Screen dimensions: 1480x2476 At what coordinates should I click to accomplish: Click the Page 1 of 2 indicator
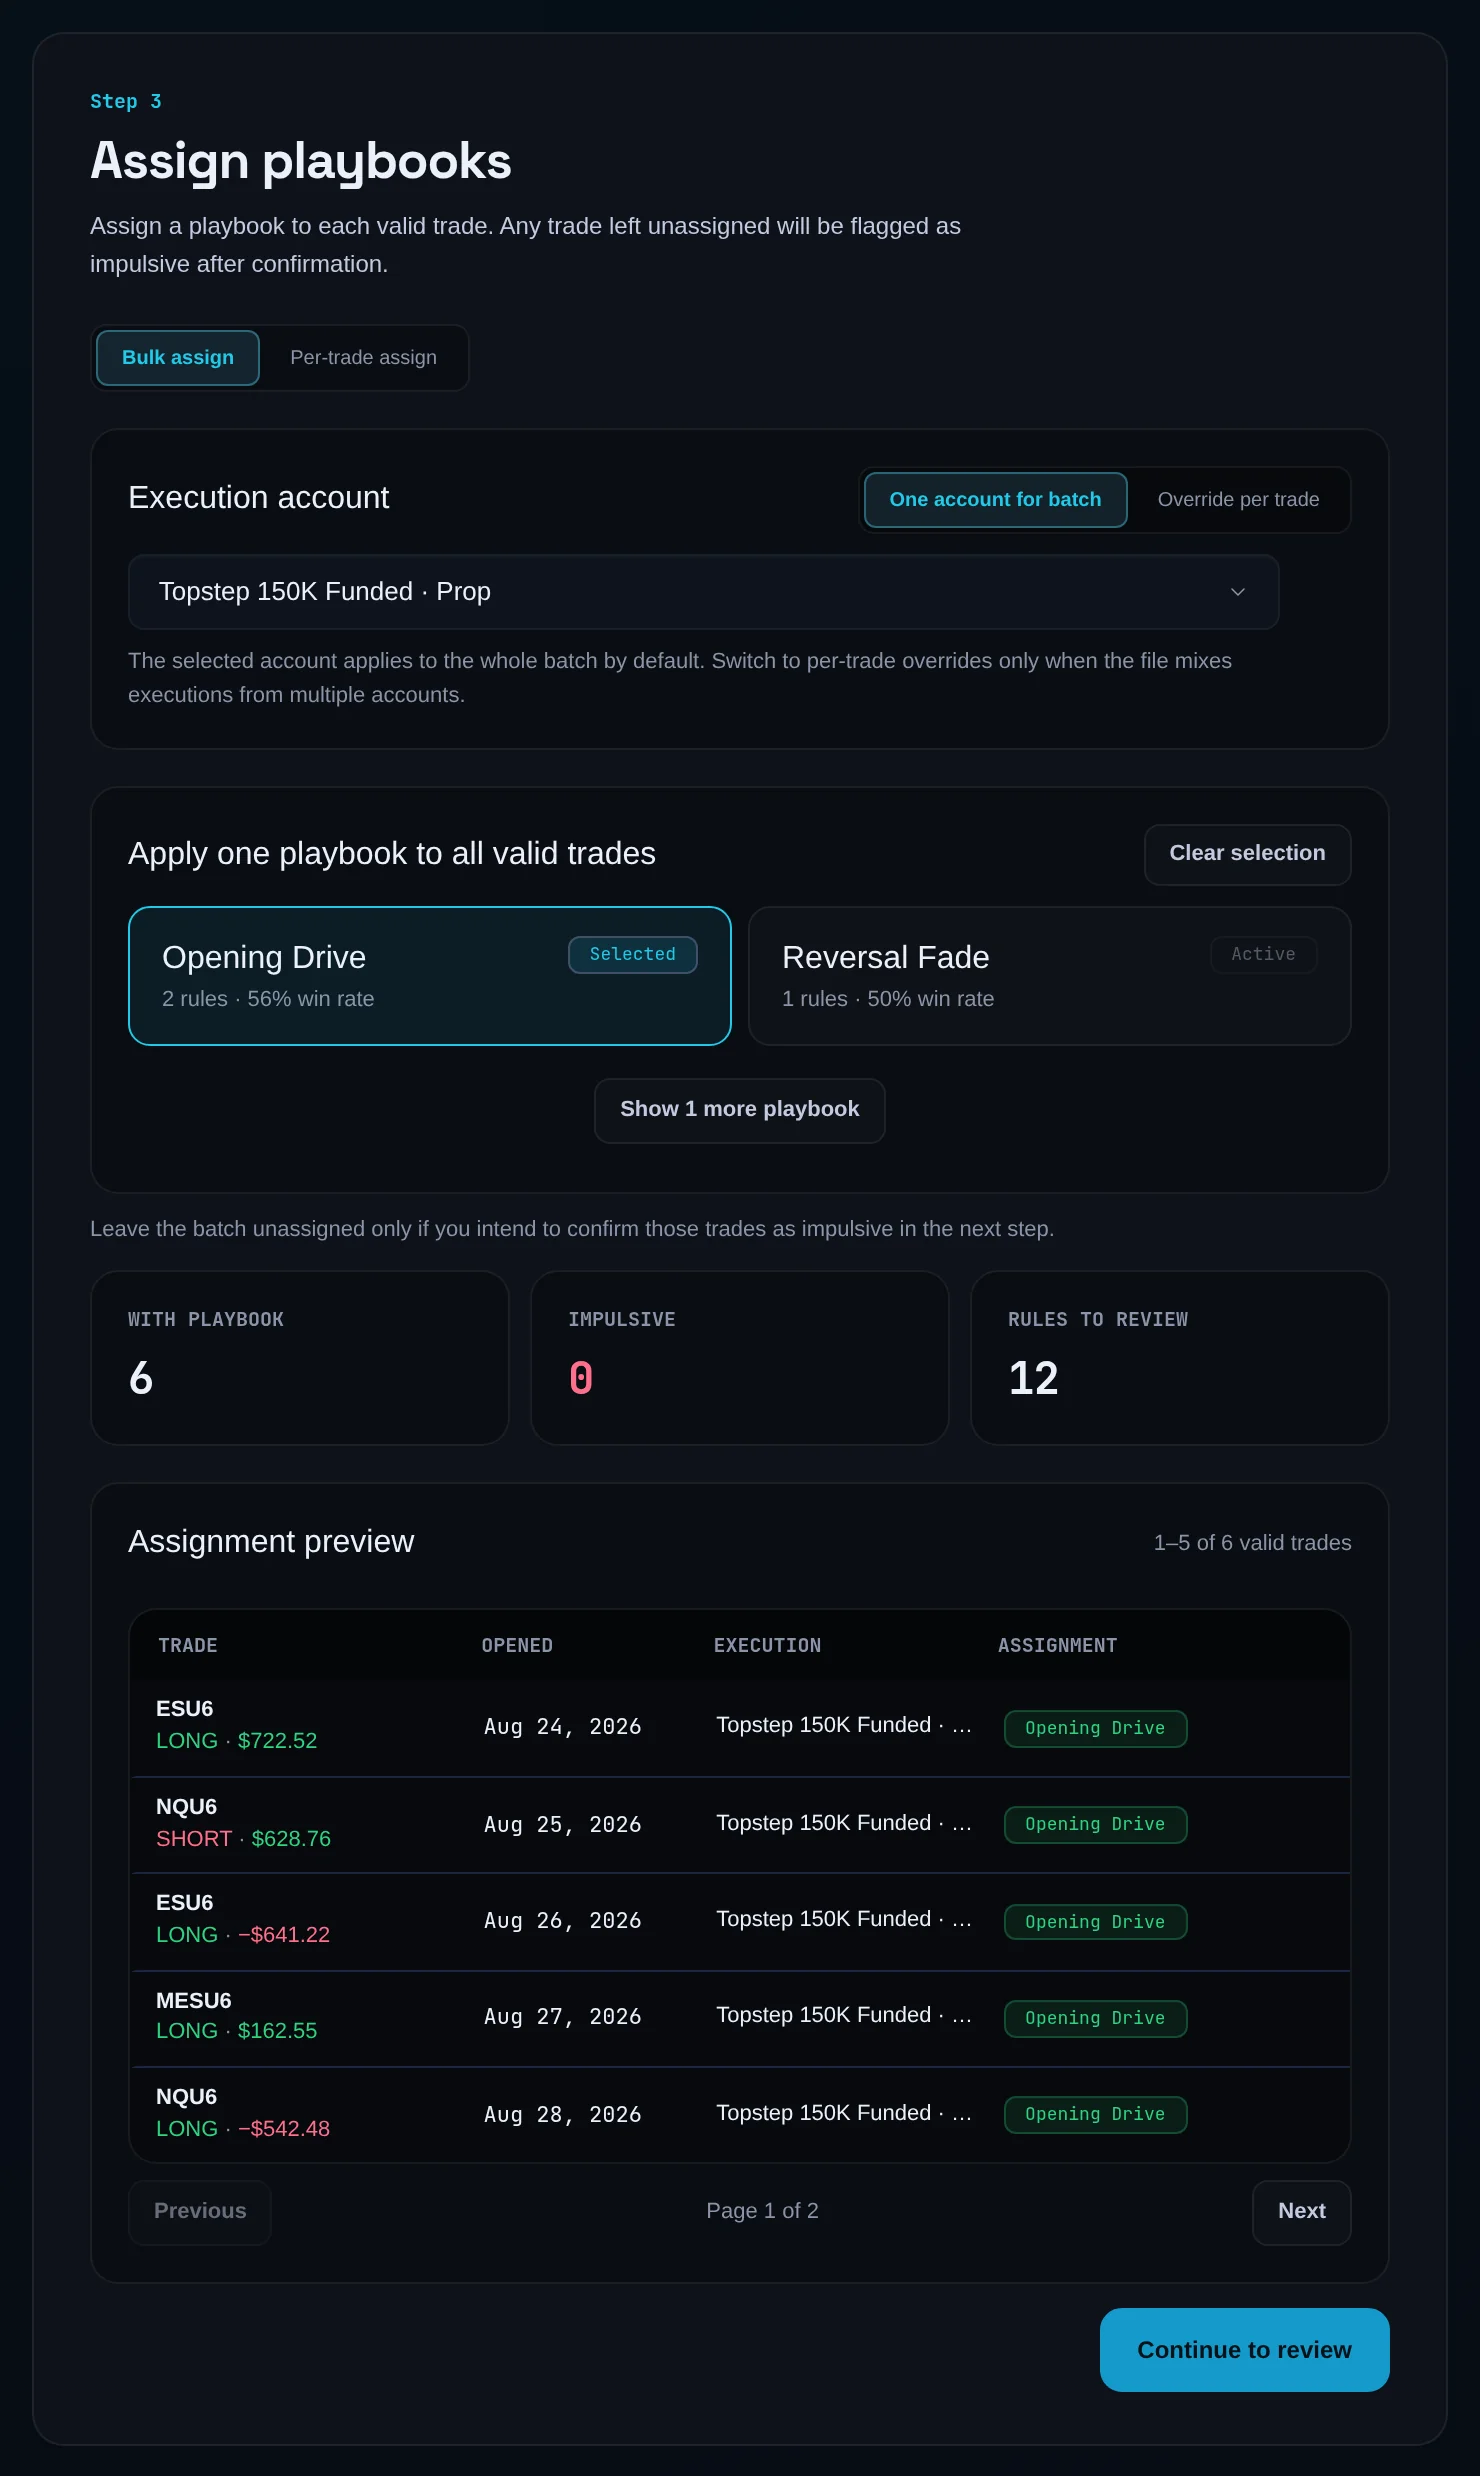click(762, 2211)
